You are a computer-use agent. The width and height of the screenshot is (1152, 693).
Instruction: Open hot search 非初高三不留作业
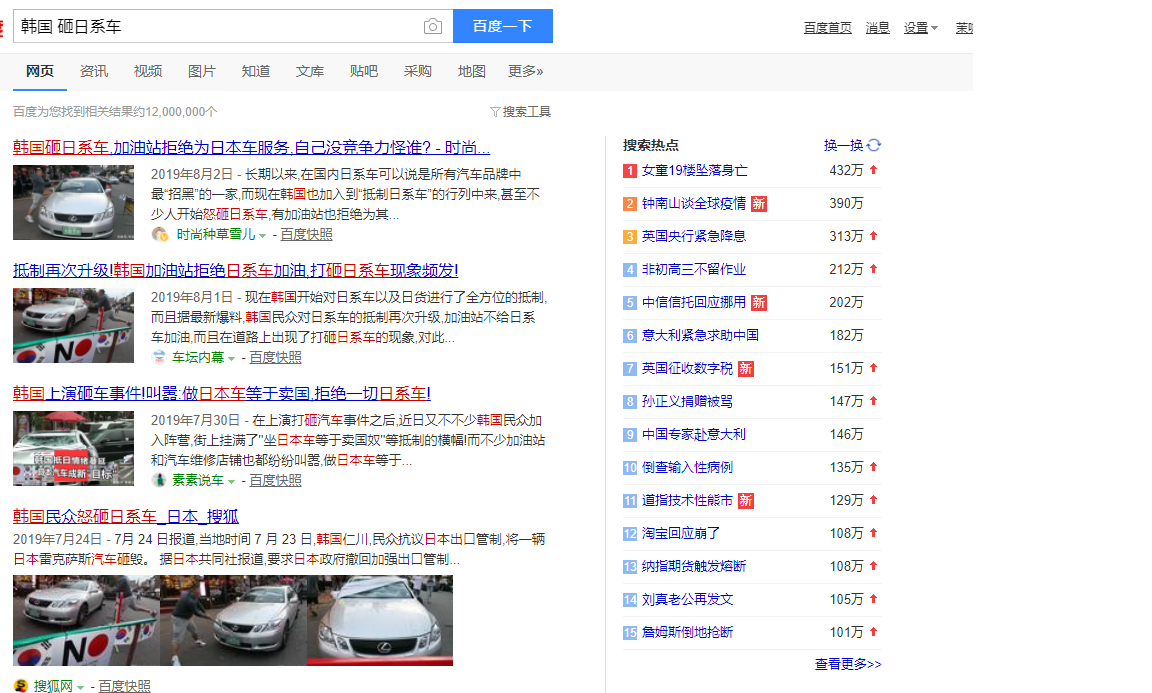[694, 270]
